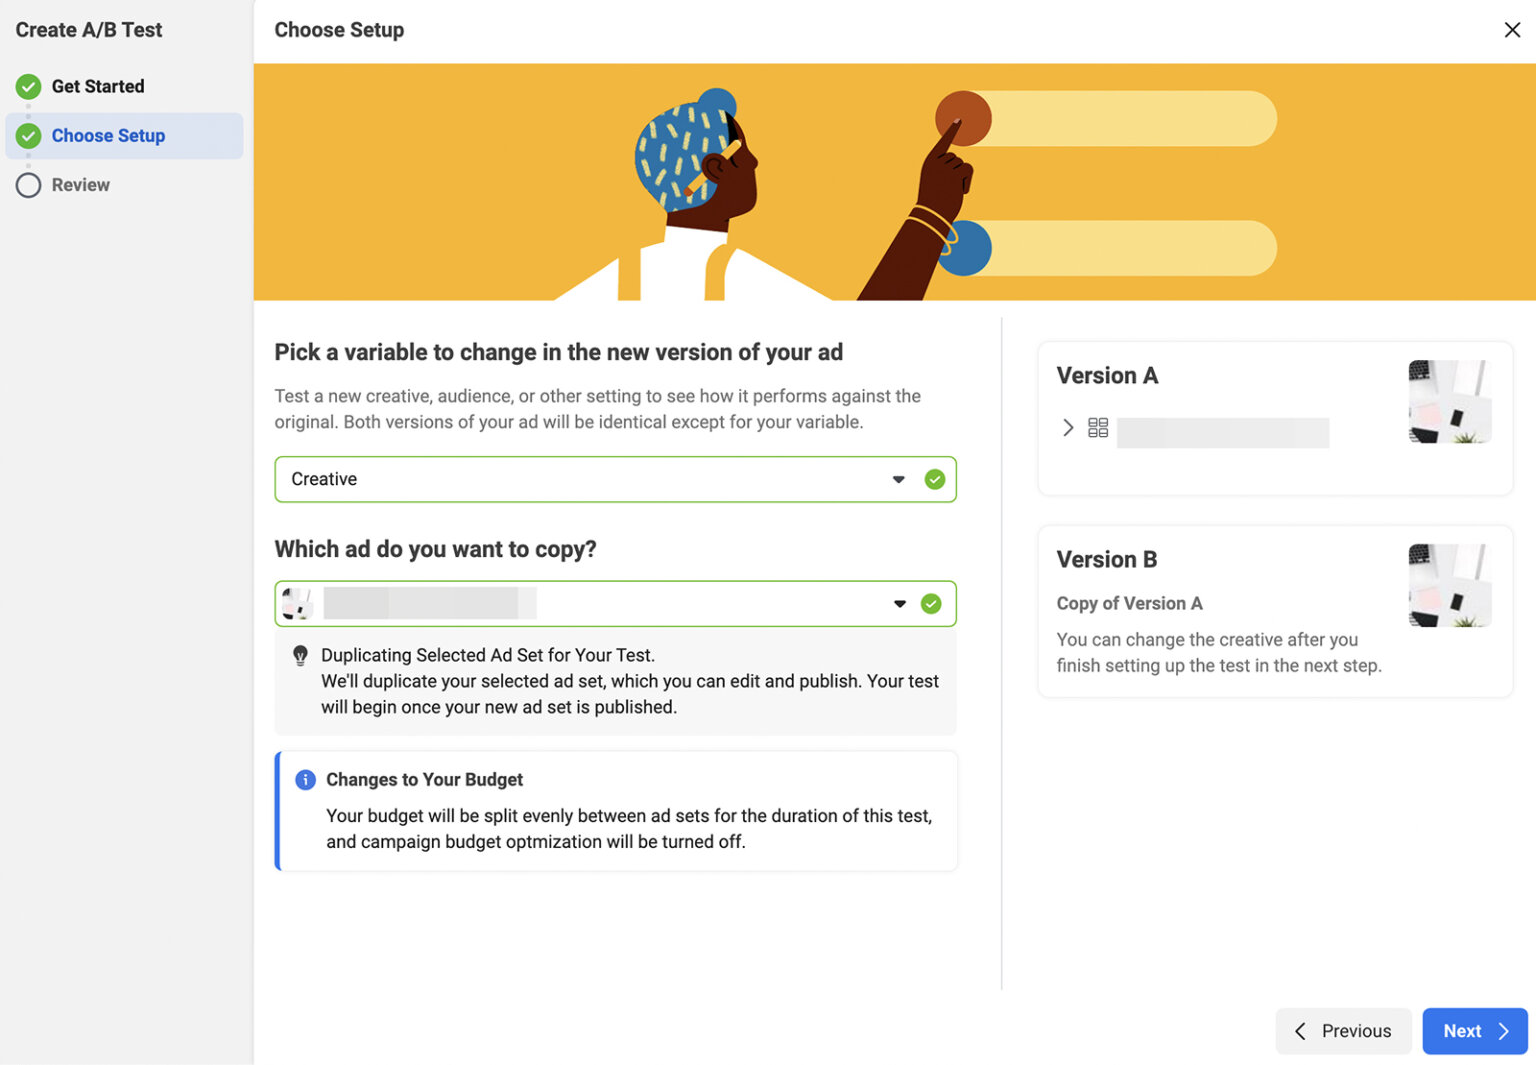Screen dimensions: 1536x1065
Task: Click the grid icon under Version A
Action: click(1098, 428)
